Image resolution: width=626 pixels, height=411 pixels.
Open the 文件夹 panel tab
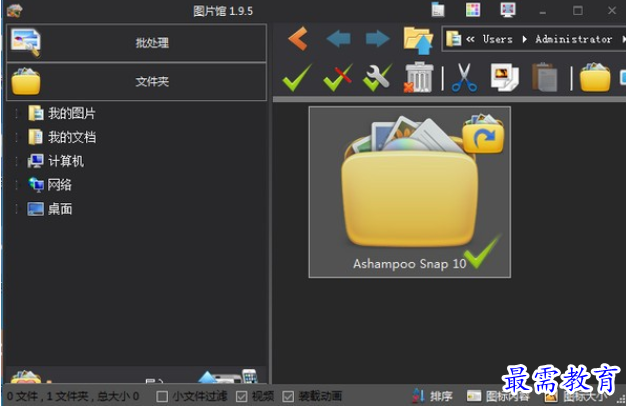coord(137,81)
